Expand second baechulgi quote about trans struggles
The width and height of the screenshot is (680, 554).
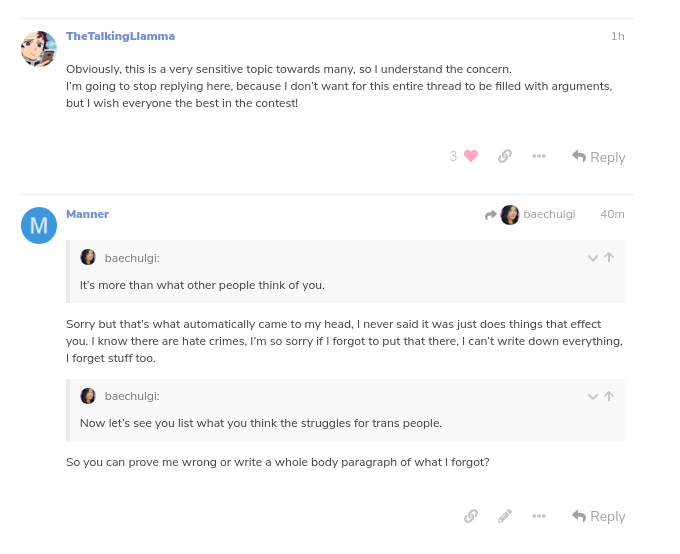click(x=592, y=397)
